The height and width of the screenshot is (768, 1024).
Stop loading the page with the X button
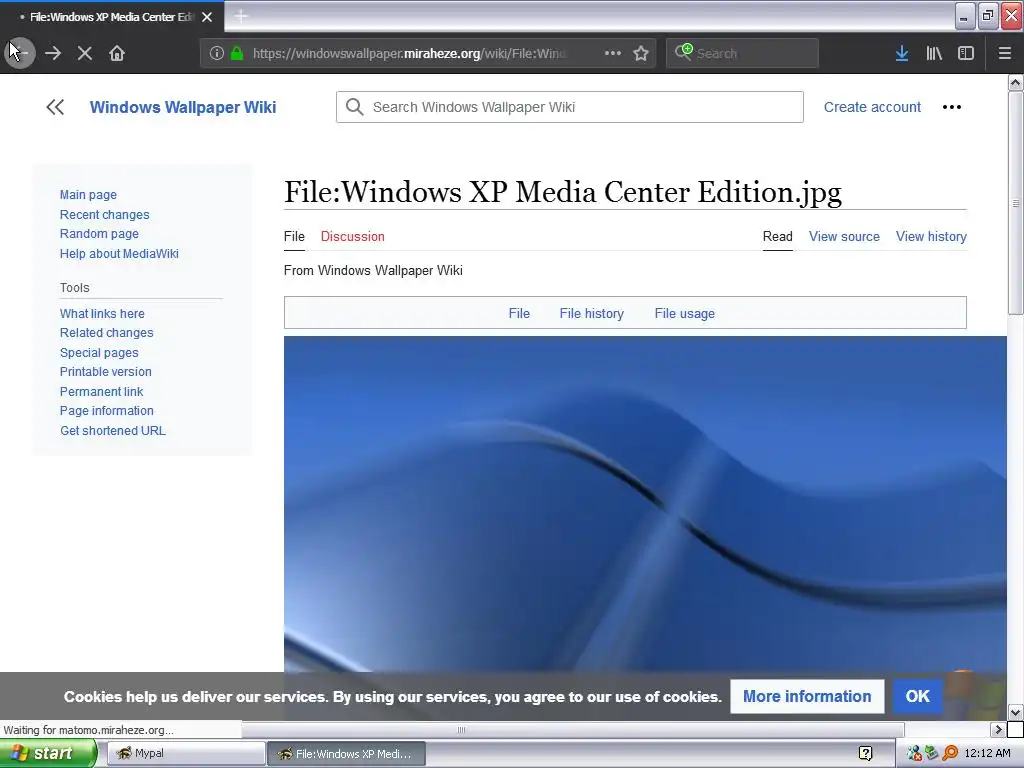85,53
